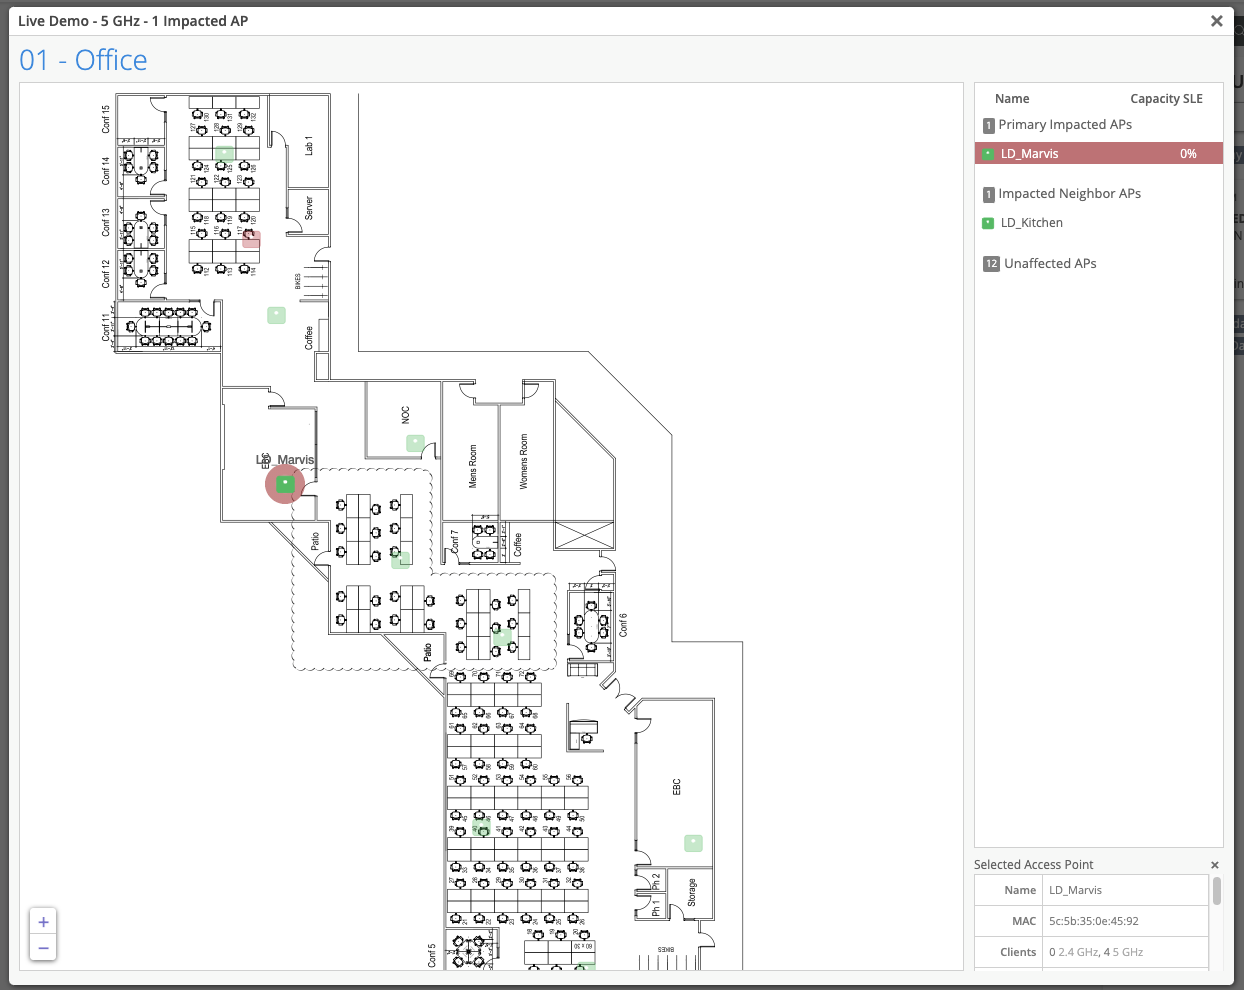This screenshot has width=1244, height=990.
Task: Close the Live Demo dialog
Action: click(1216, 21)
